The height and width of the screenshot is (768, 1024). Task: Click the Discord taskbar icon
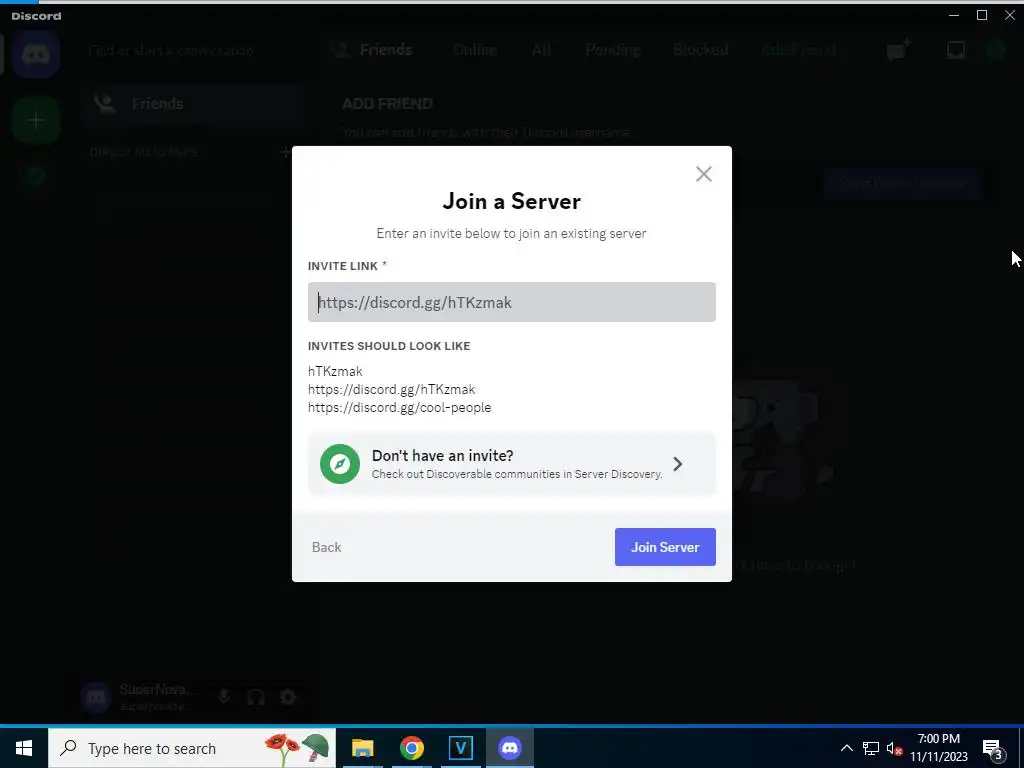[509, 748]
